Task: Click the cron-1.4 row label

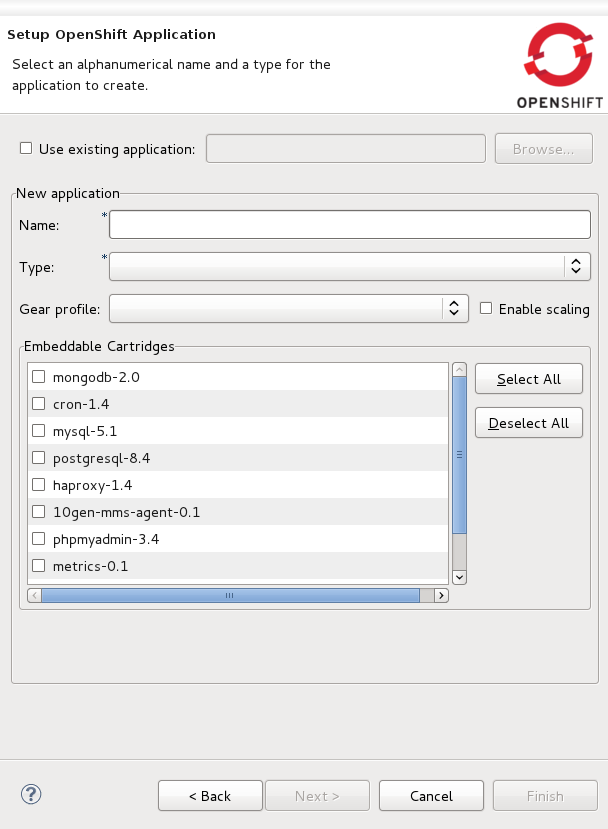Action: point(81,404)
